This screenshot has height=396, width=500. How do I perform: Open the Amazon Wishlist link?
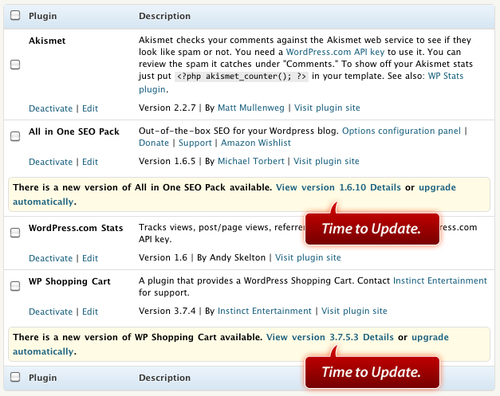pos(256,143)
